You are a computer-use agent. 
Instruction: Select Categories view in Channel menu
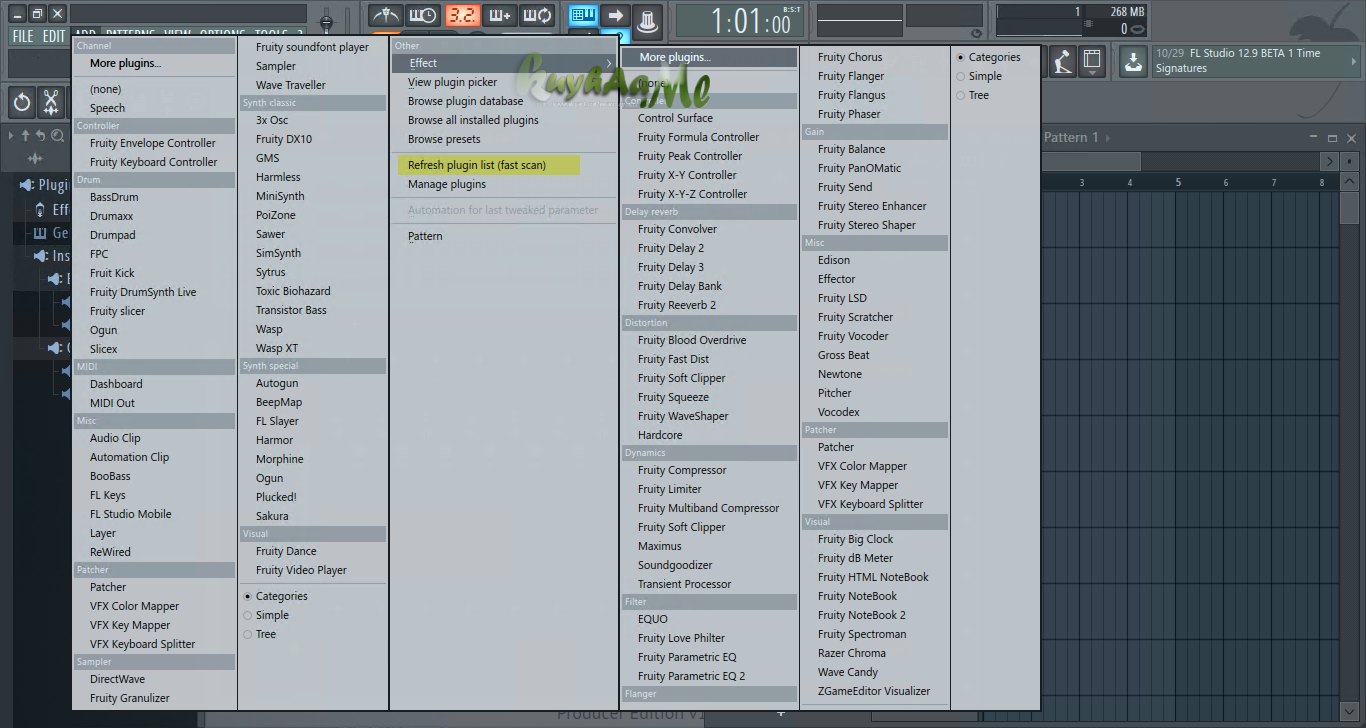point(275,596)
